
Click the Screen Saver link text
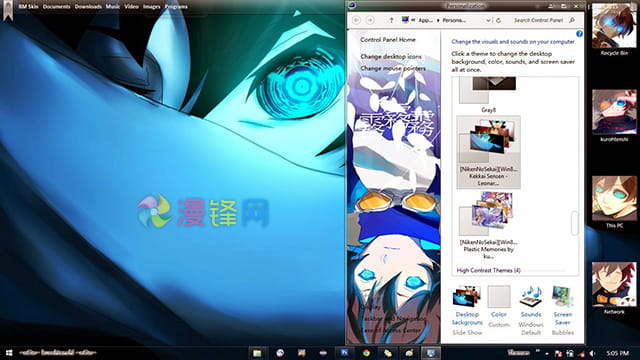(x=562, y=318)
